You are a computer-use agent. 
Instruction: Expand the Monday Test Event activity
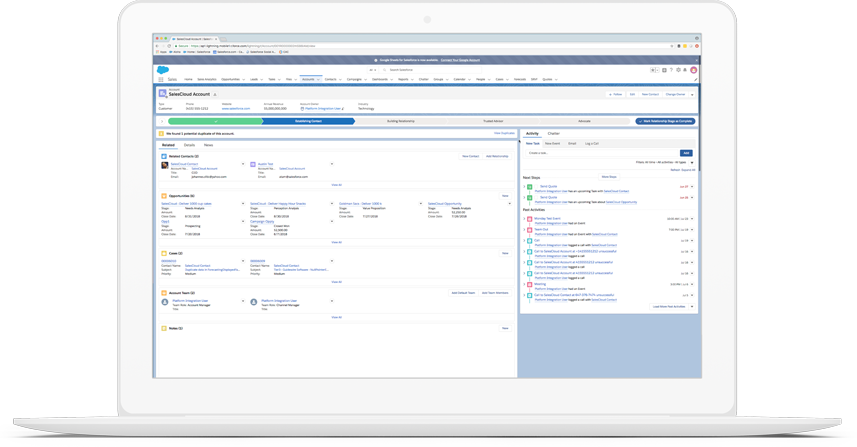(524, 219)
